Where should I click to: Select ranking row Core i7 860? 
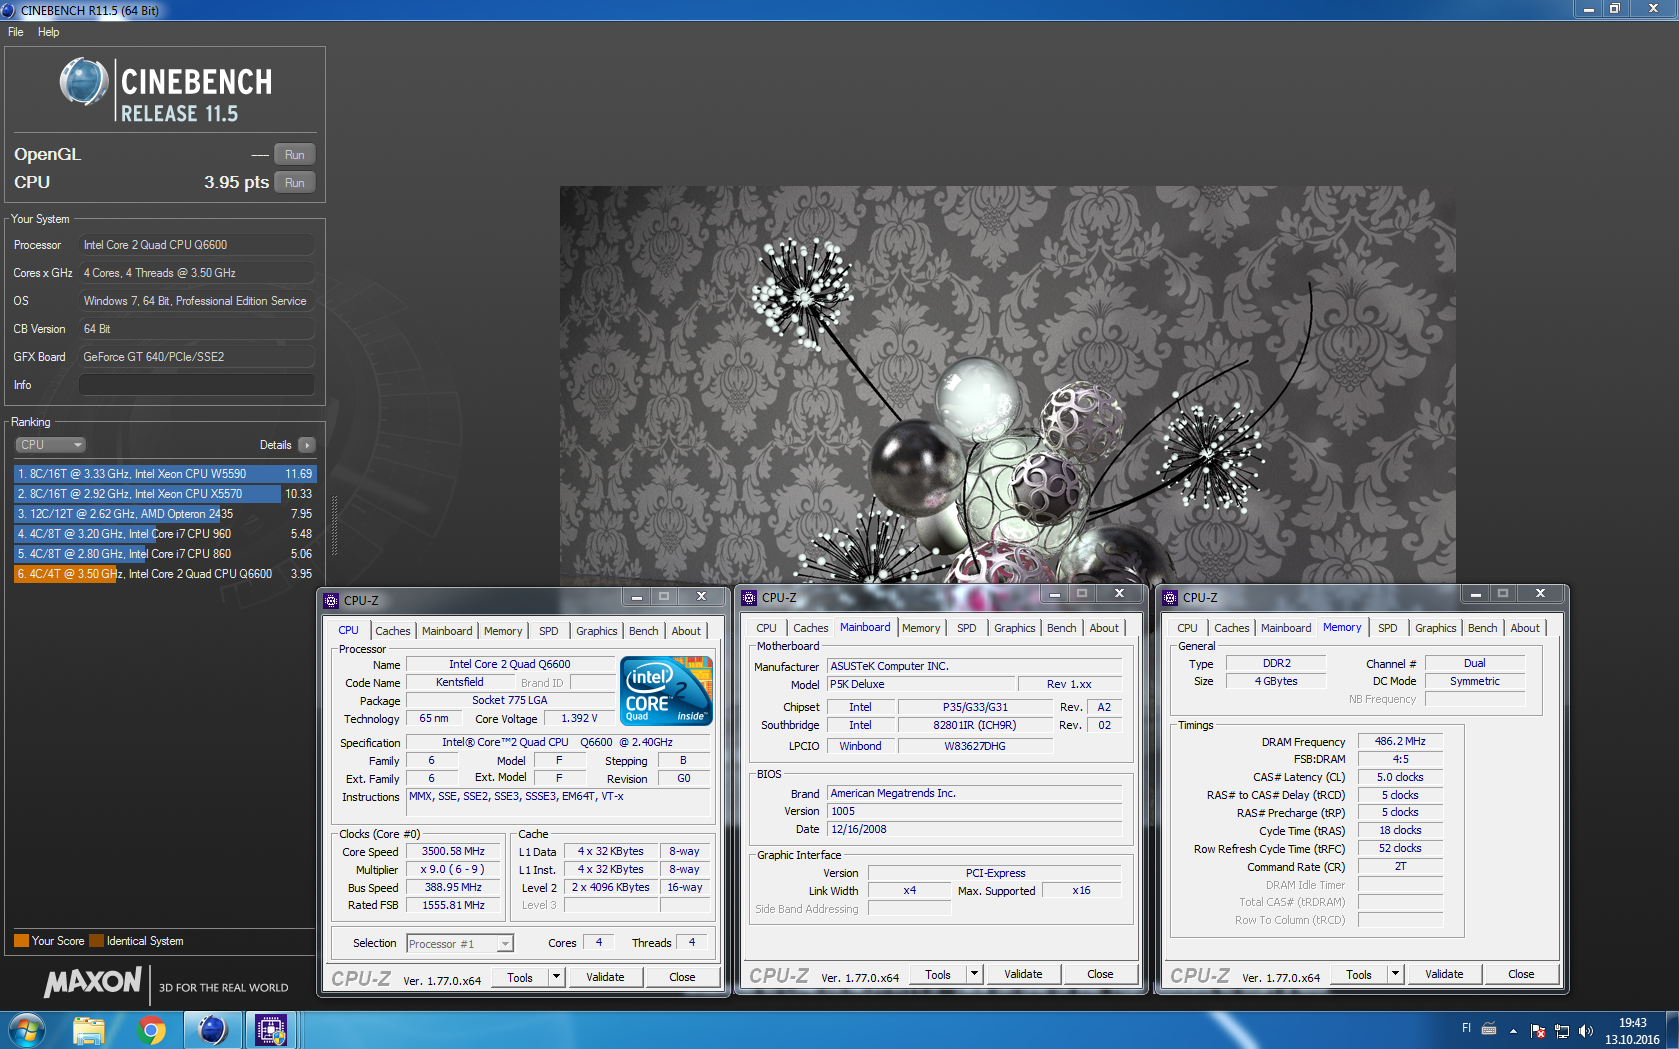pyautogui.click(x=164, y=554)
